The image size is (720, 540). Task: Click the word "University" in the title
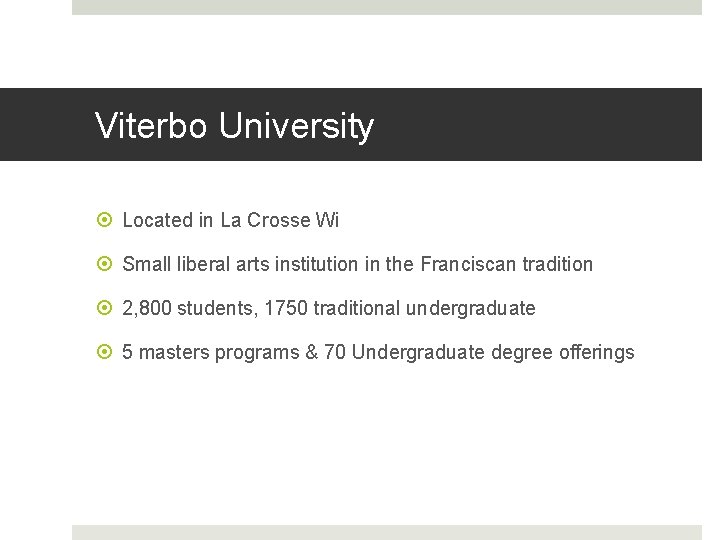[296, 126]
